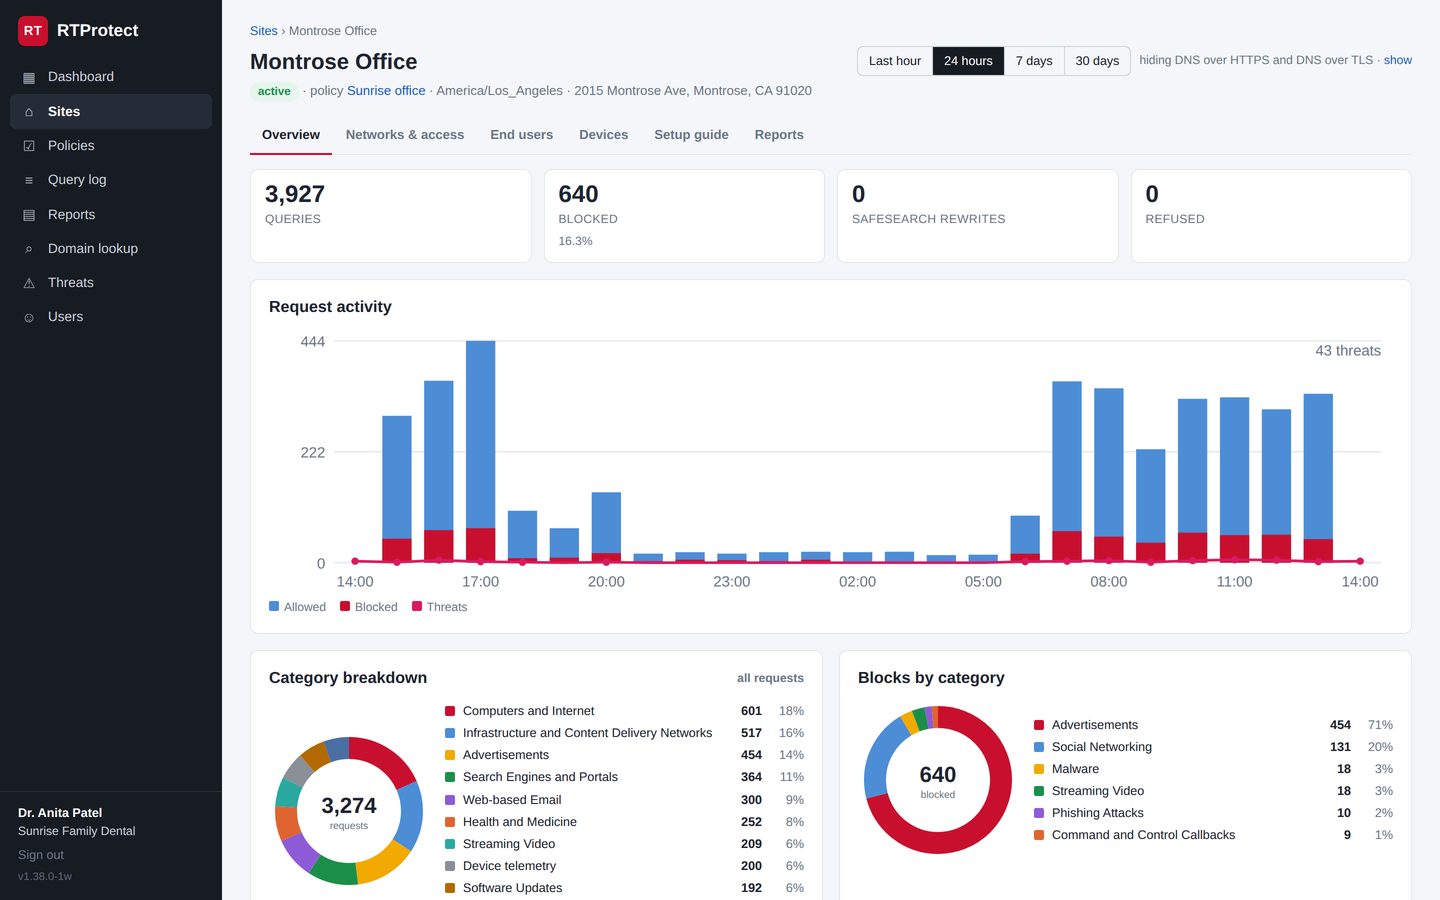This screenshot has width=1440, height=900.
Task: Click the Domain lookup magnifier icon
Action: [x=29, y=249]
